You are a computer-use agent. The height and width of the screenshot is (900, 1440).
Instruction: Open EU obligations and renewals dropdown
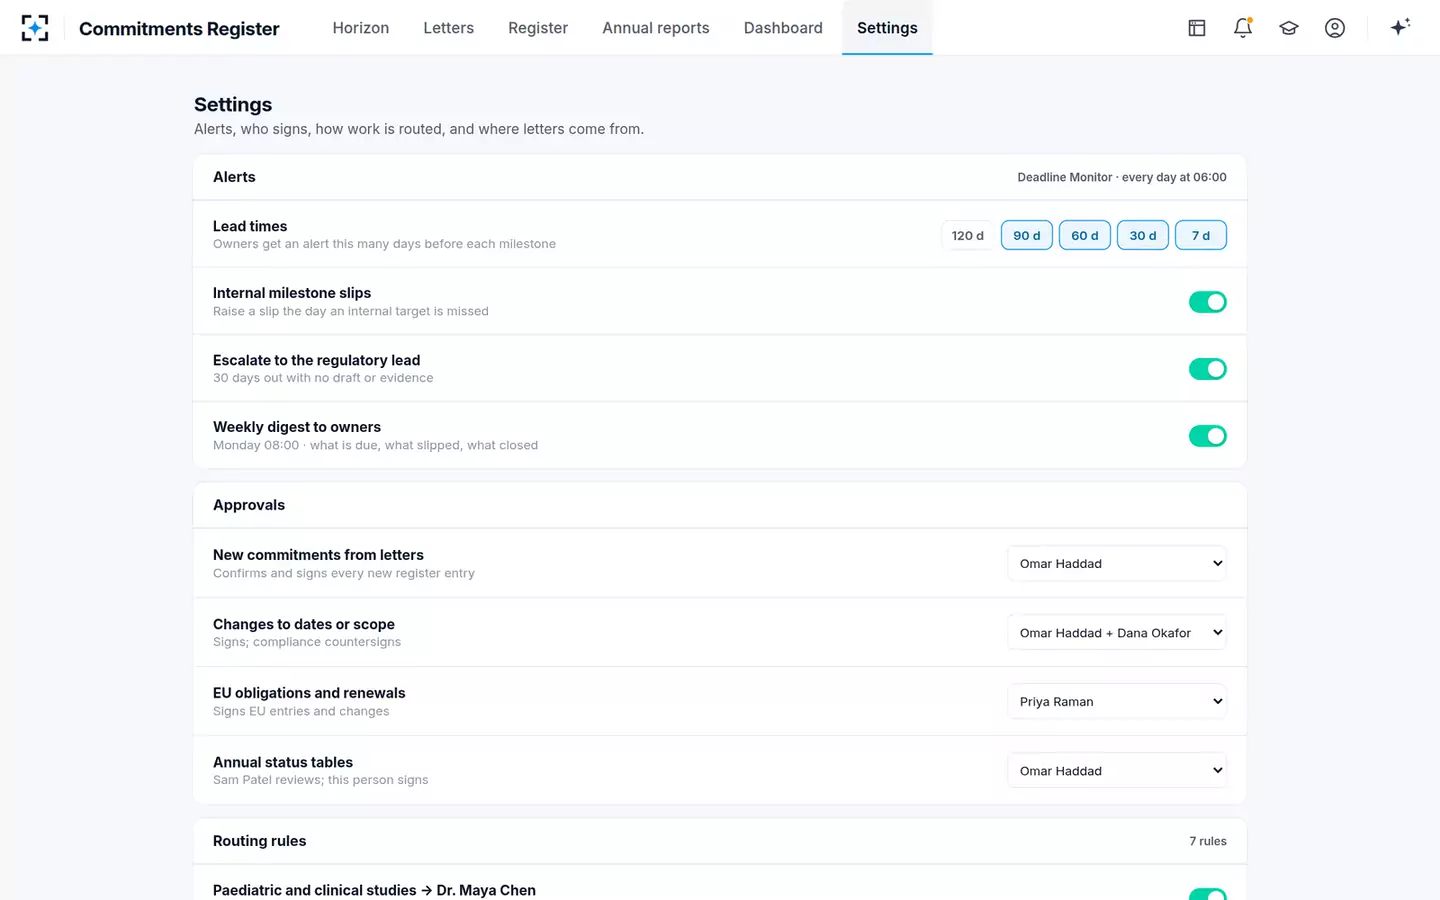pyautogui.click(x=1117, y=702)
